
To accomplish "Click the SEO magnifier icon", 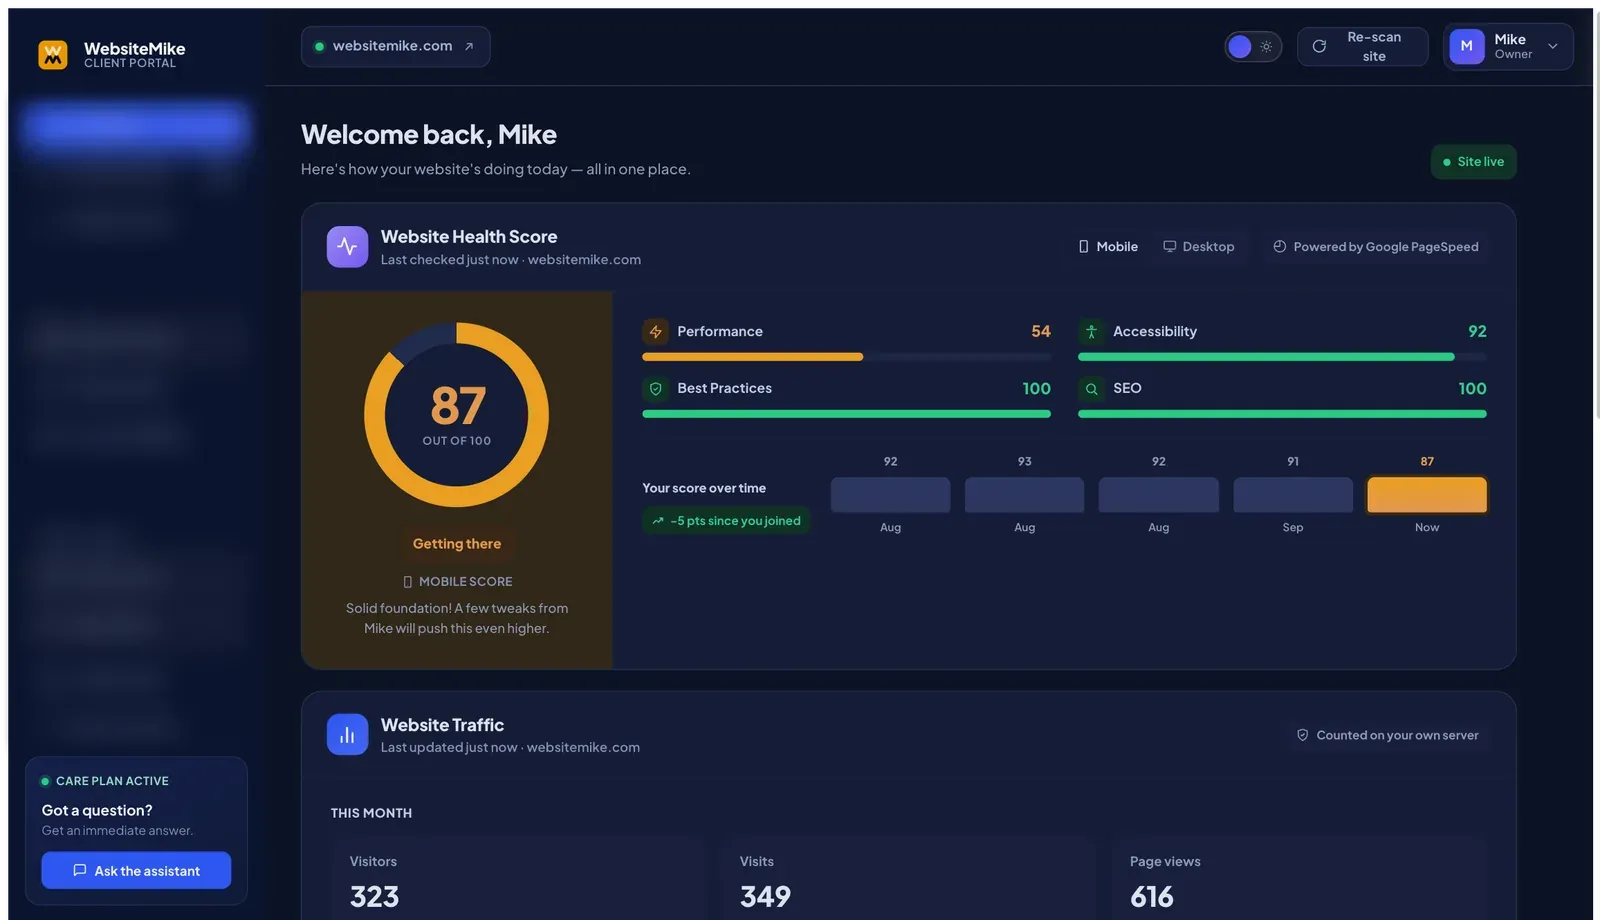I will [1091, 389].
